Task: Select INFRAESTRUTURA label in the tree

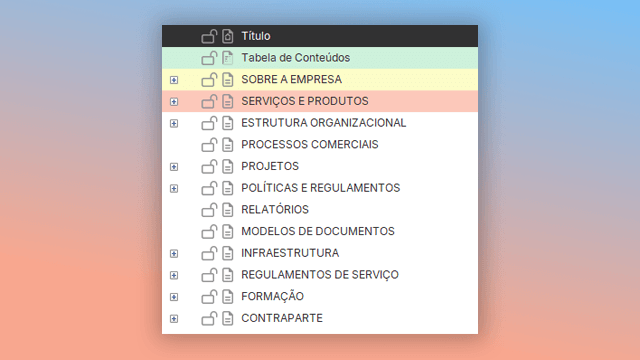Action: [x=290, y=253]
